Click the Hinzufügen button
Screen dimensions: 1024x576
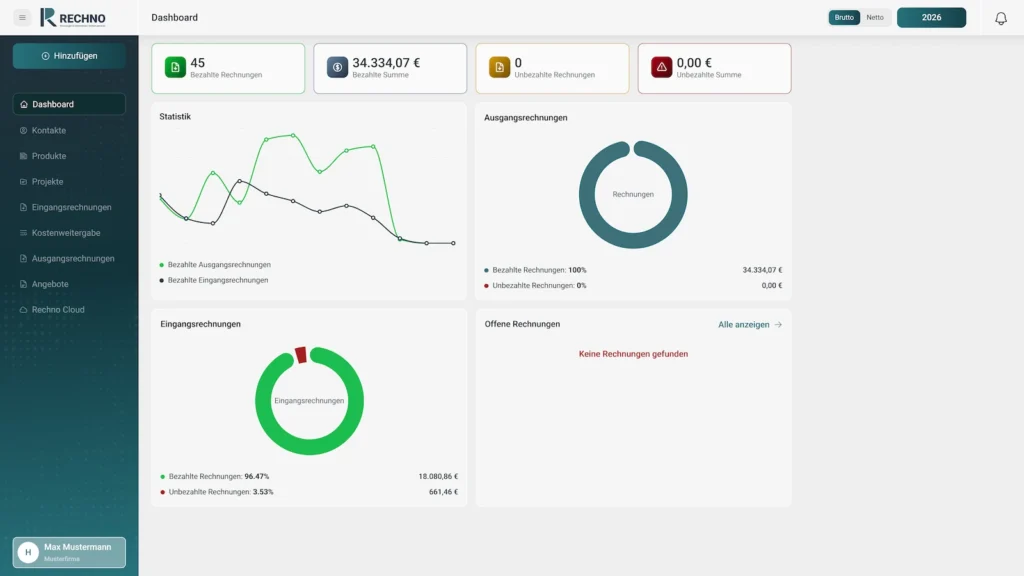69,56
